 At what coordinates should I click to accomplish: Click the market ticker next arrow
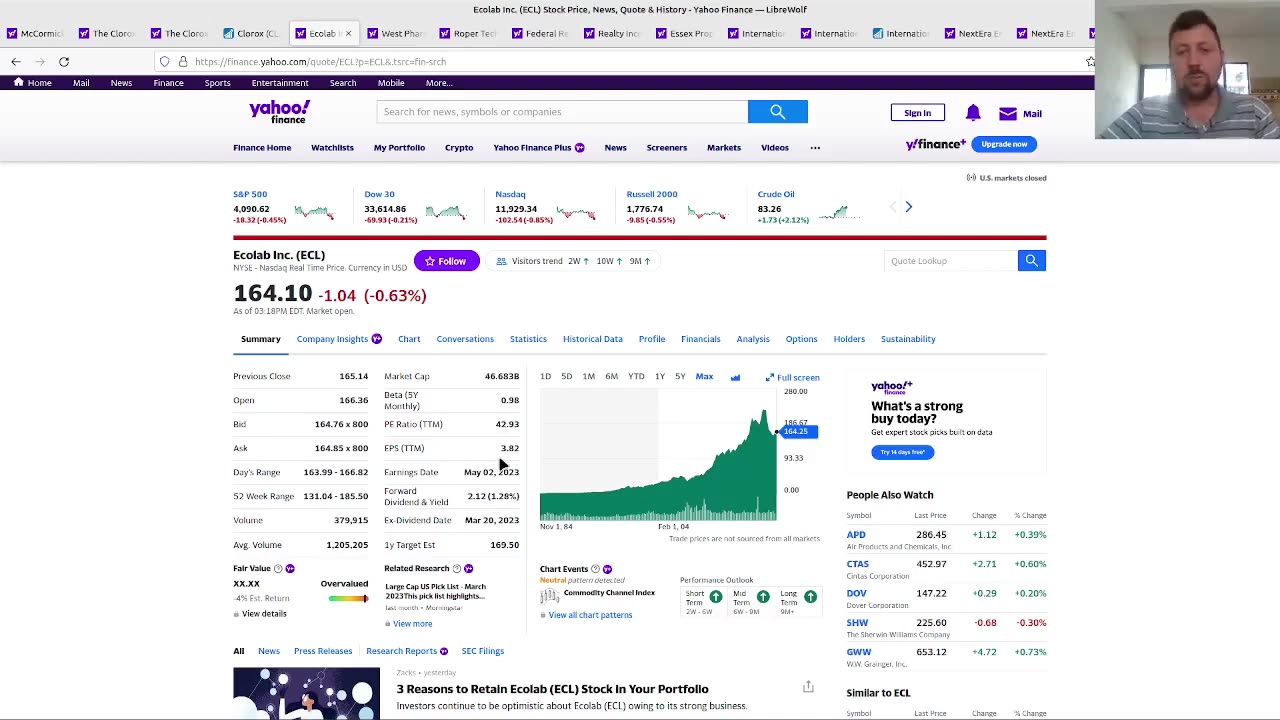908,207
